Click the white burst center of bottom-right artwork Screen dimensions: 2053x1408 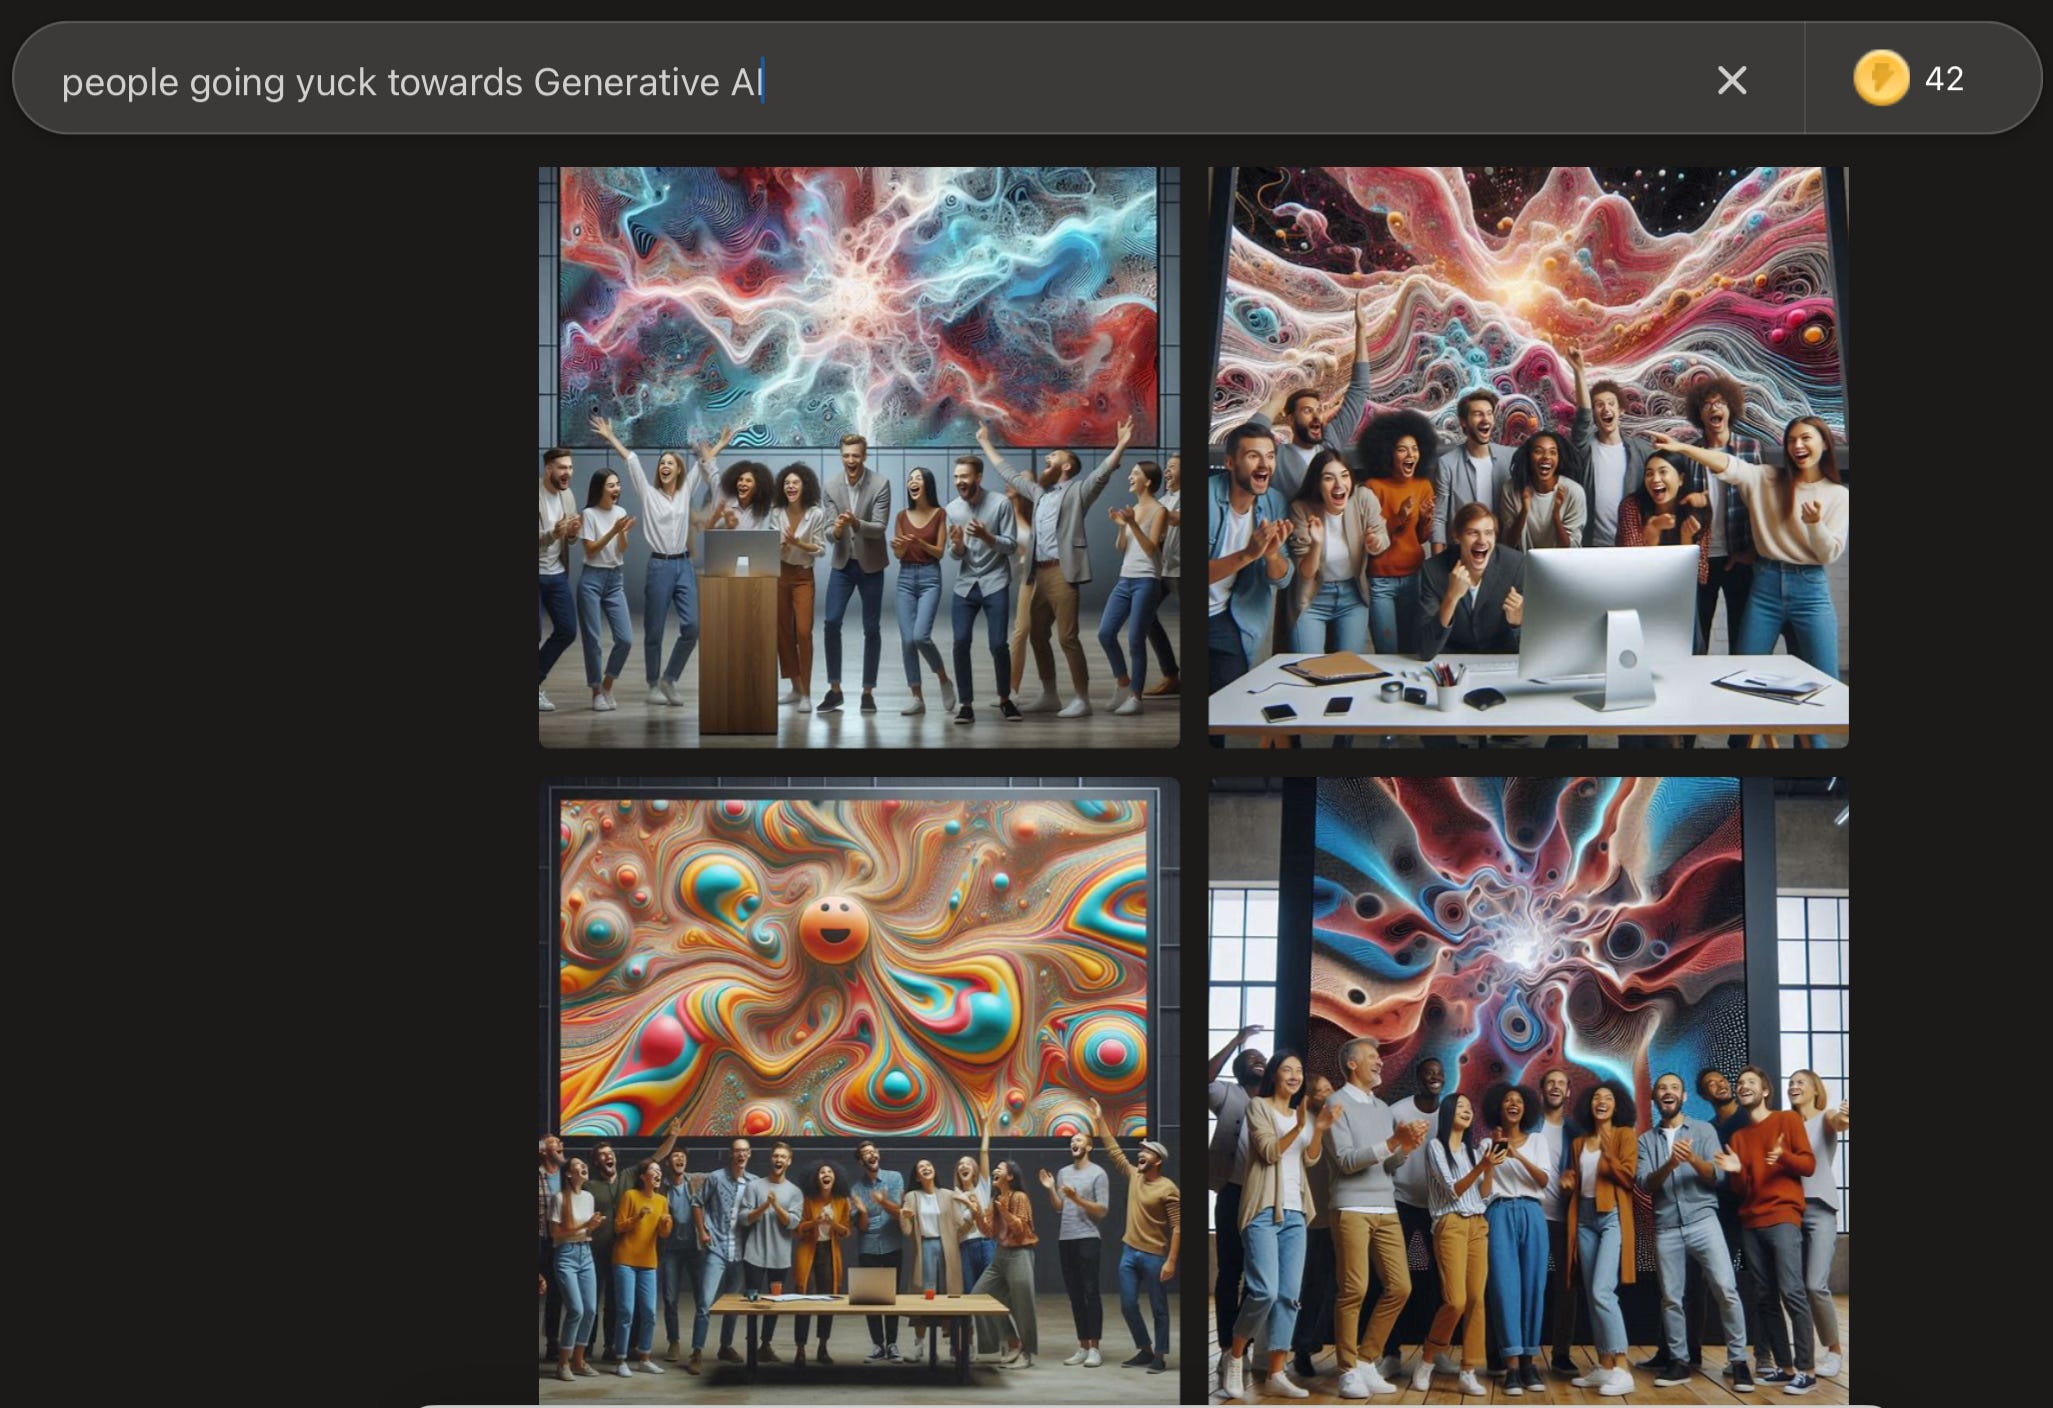coord(1523,950)
